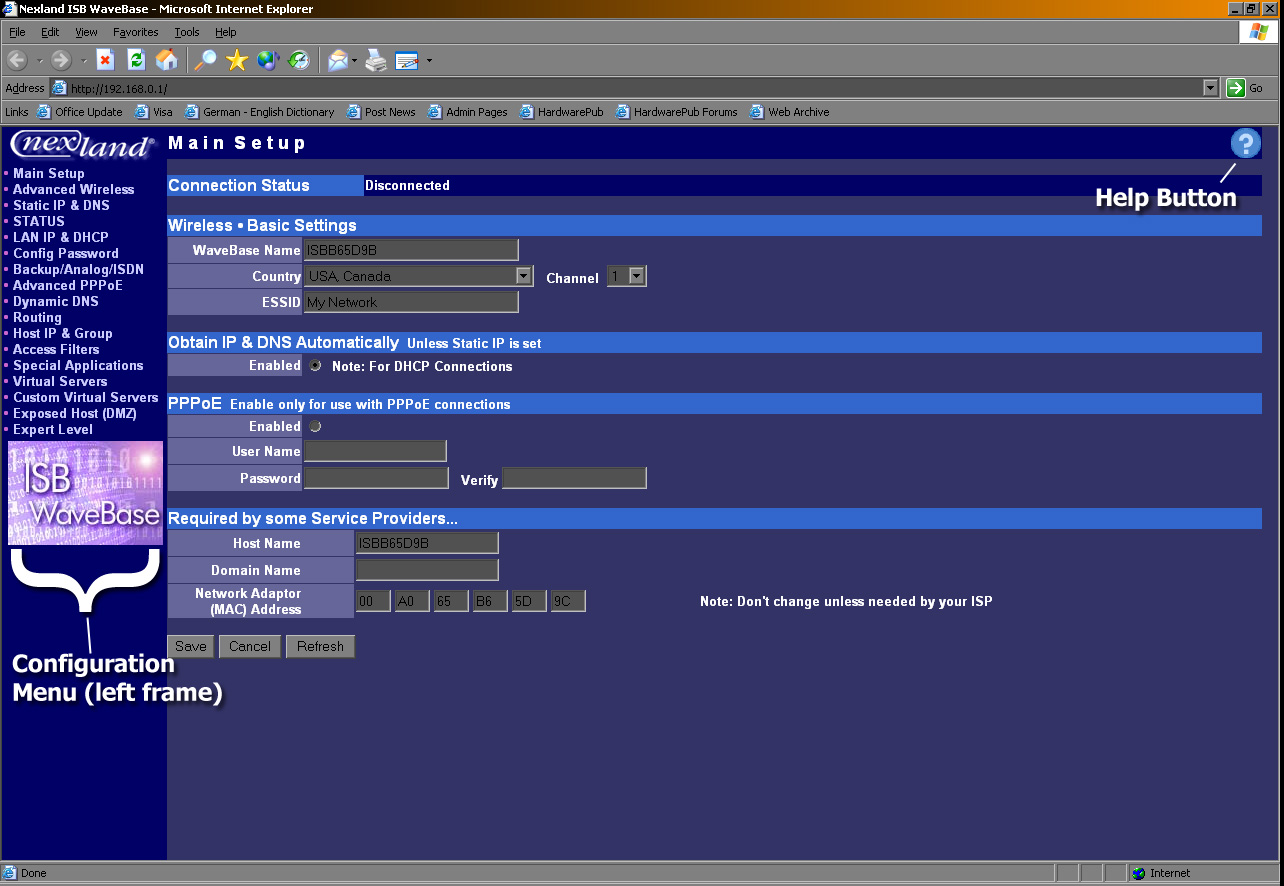Open the address bar dropdown arrow
The image size is (1284, 886).
click(1210, 88)
